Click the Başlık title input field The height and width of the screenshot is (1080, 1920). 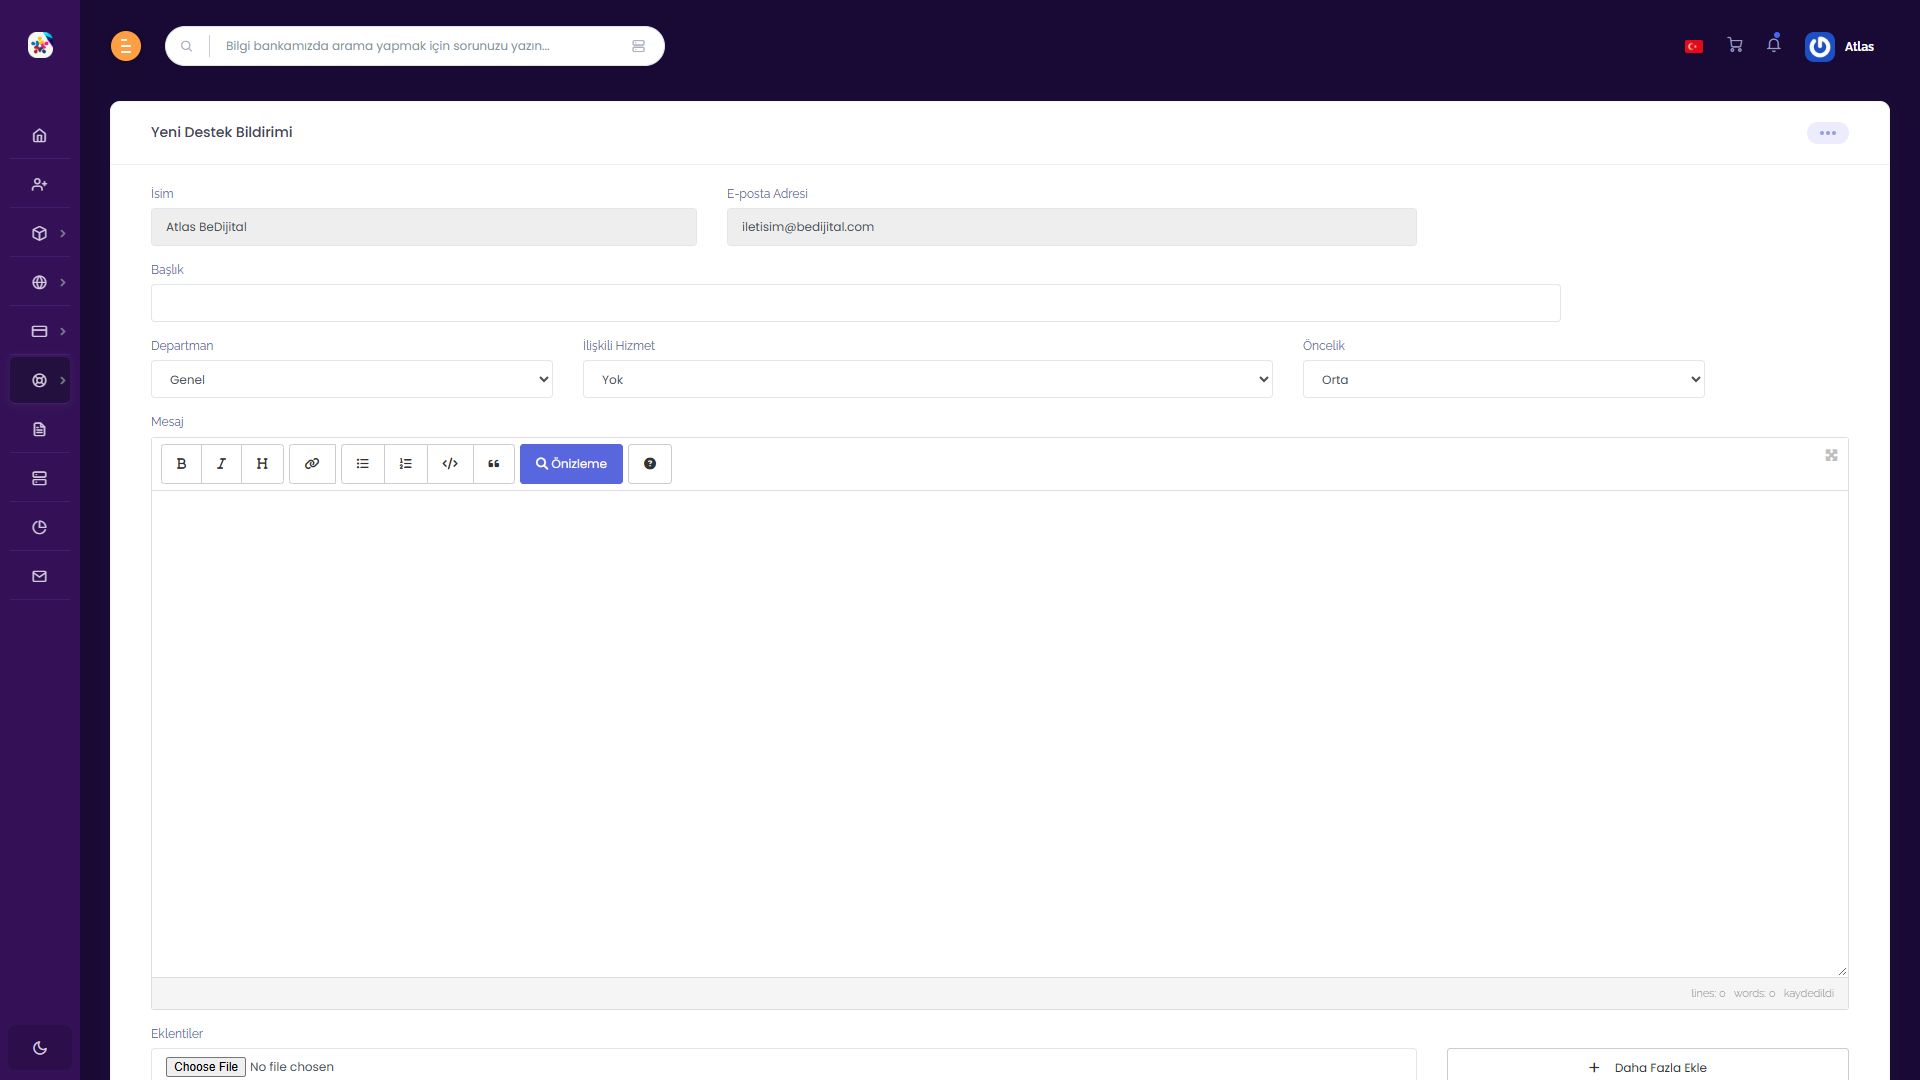click(856, 303)
